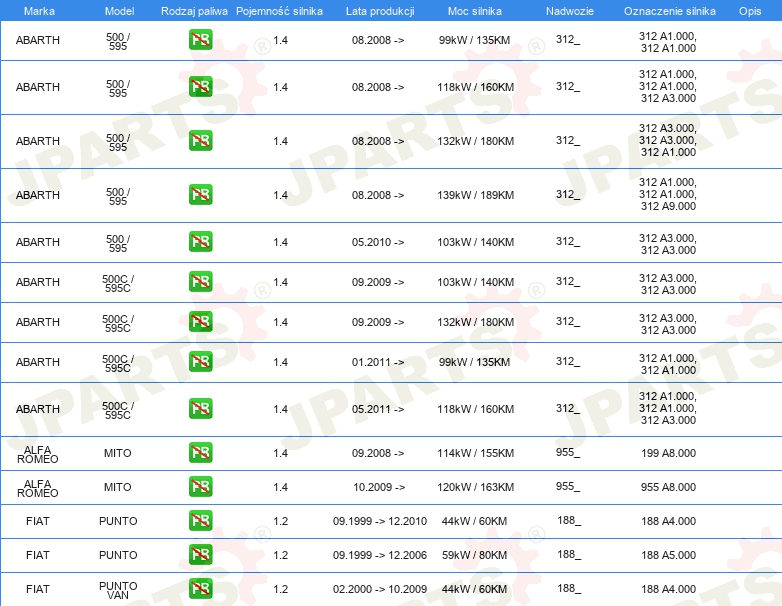Click the Lata produkcji column header
This screenshot has height=606, width=782.
pyautogui.click(x=380, y=11)
